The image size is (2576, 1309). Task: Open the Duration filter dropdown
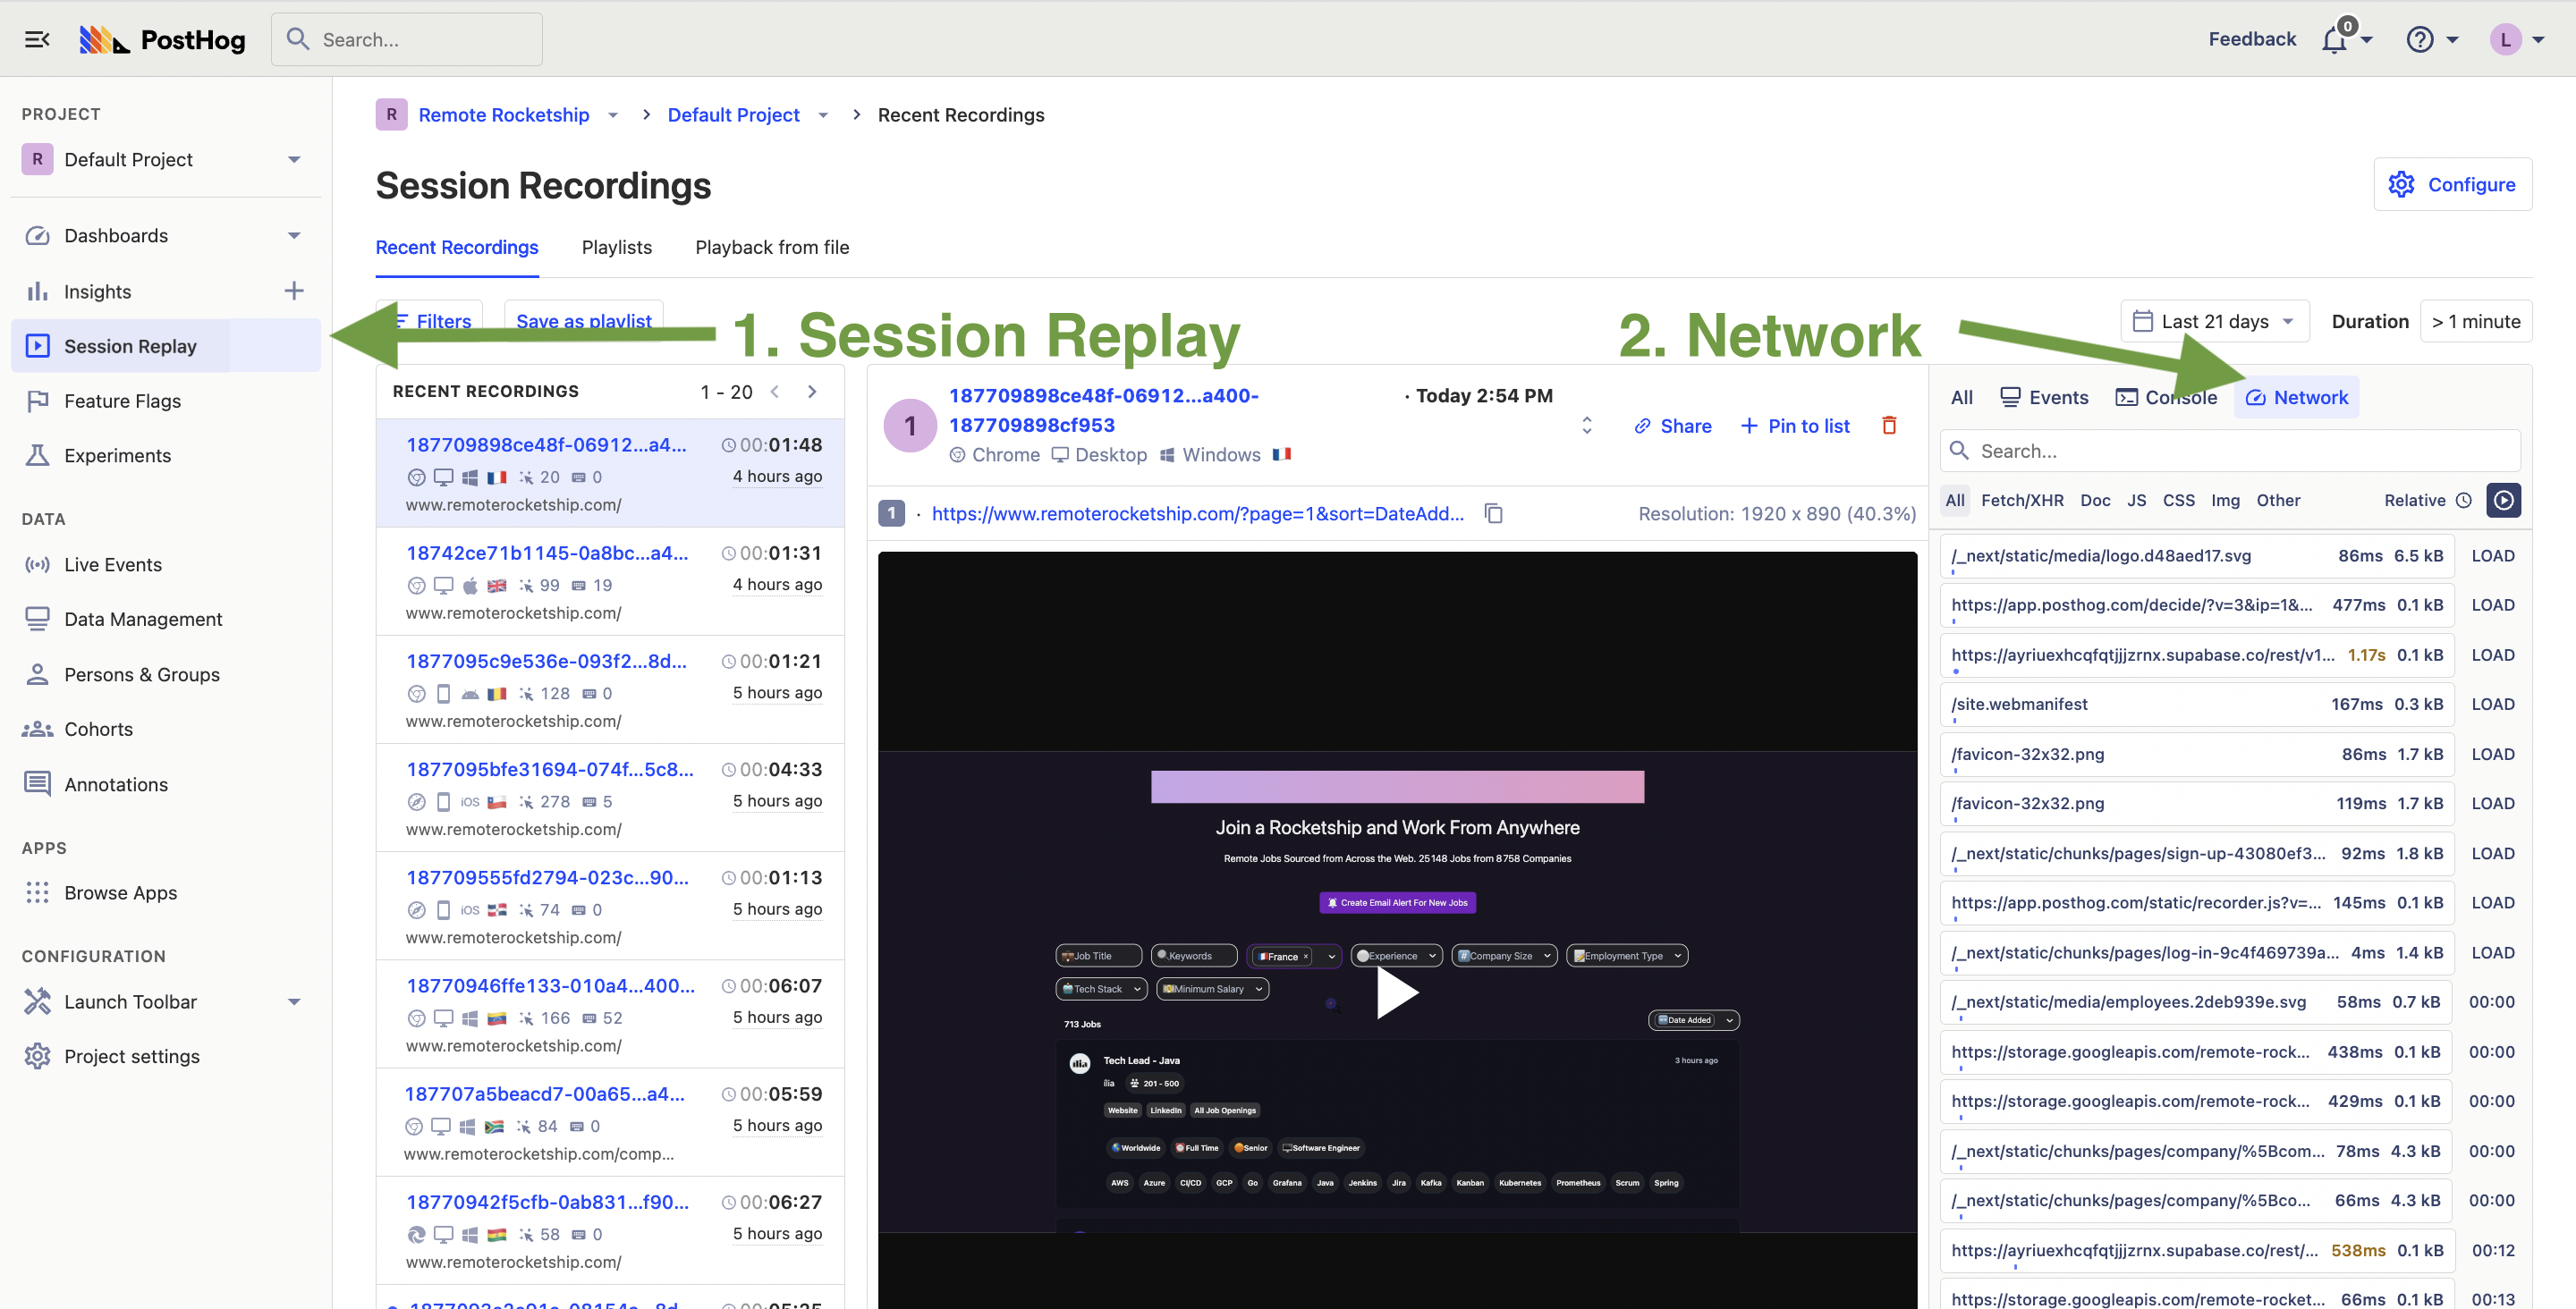(2476, 321)
